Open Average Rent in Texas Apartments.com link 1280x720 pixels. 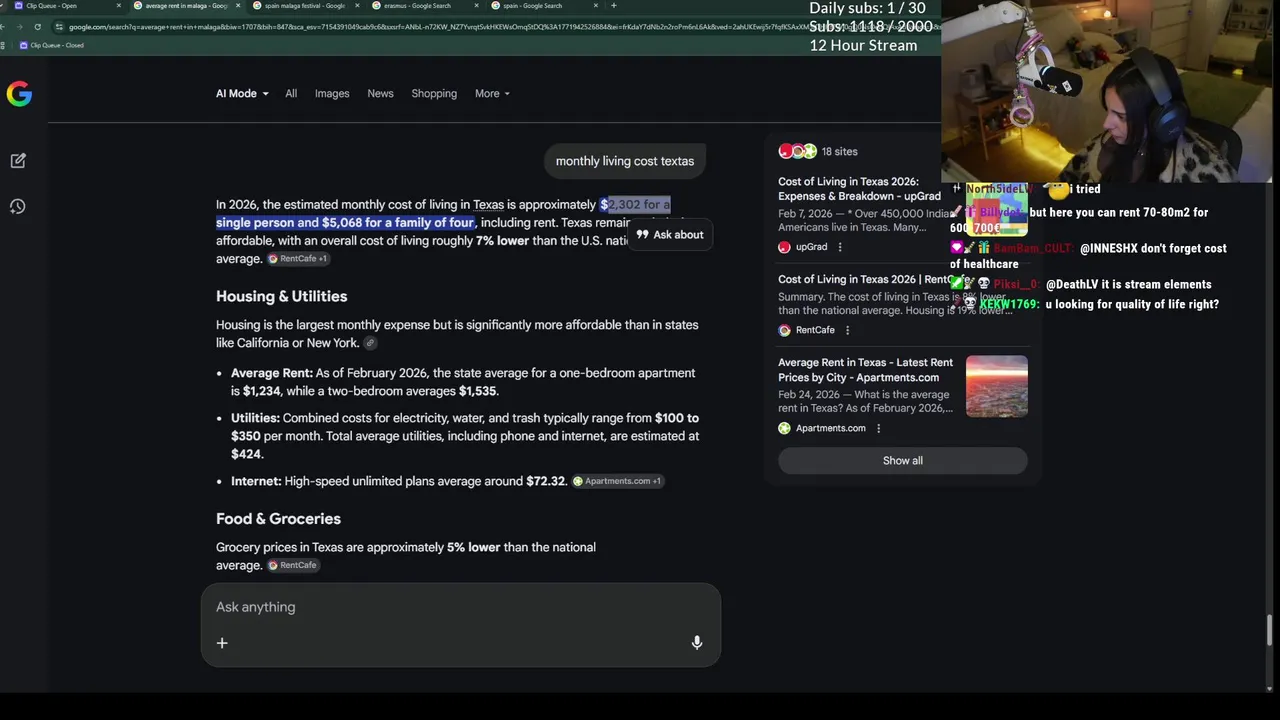tap(865, 370)
